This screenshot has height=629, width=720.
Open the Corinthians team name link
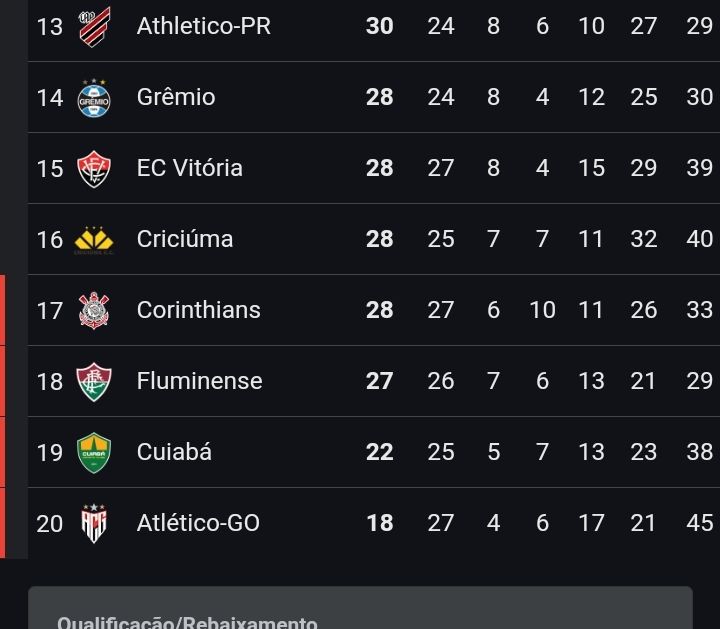coord(198,310)
